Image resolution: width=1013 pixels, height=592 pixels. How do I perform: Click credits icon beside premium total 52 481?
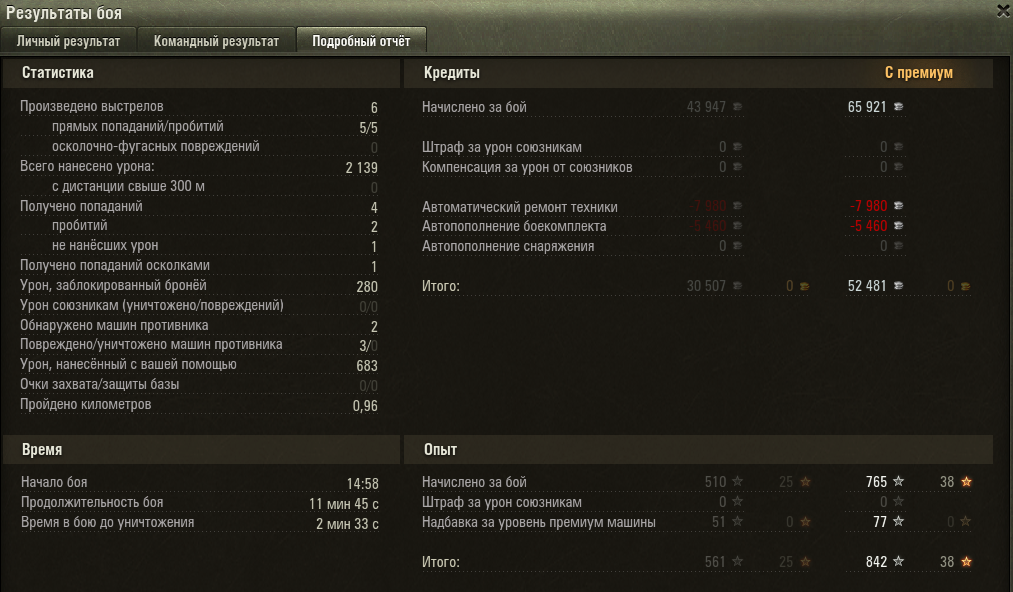pos(898,286)
